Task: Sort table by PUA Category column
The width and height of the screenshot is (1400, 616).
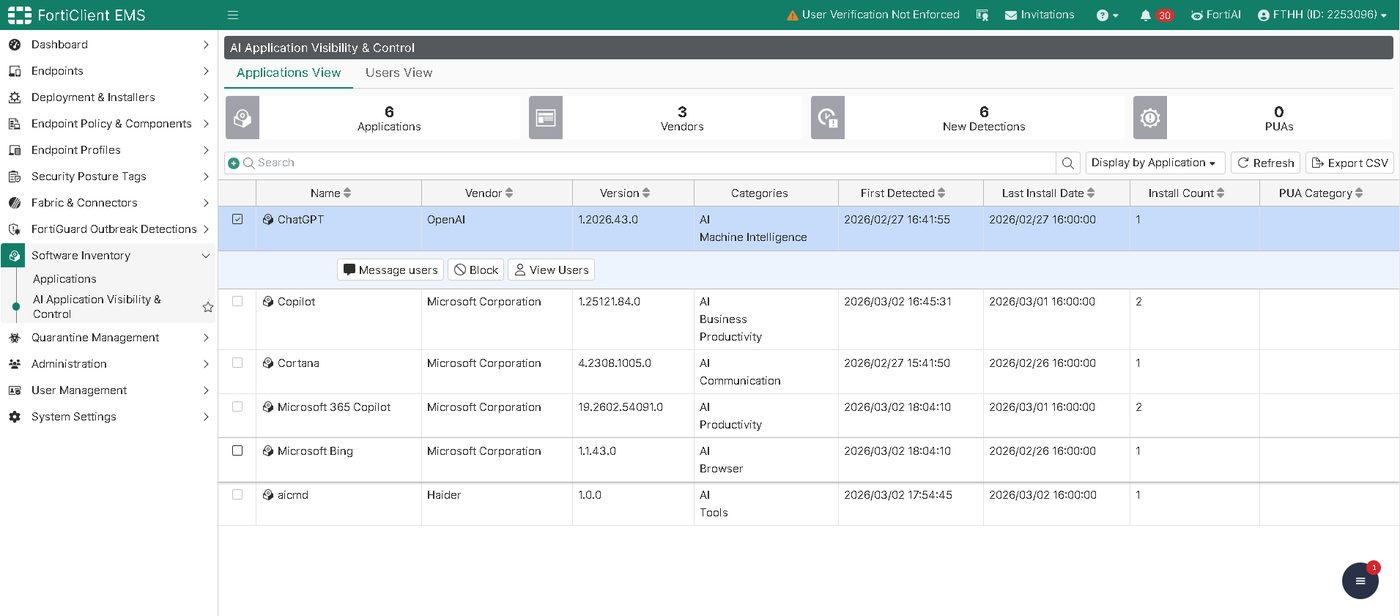Action: (x=1322, y=193)
